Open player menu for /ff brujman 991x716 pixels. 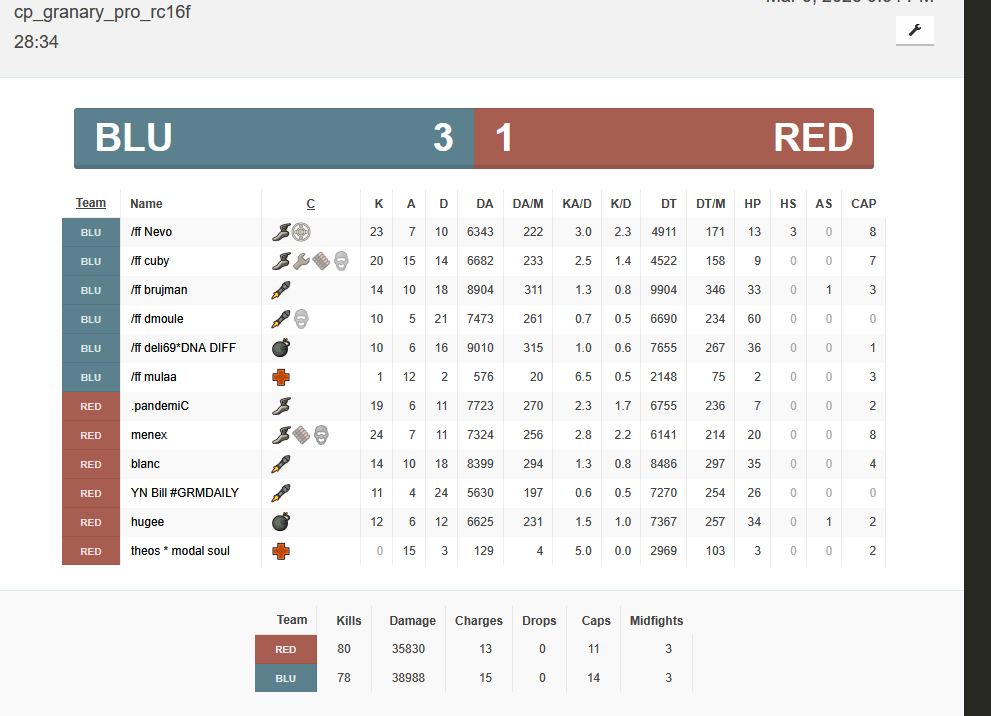(159, 290)
